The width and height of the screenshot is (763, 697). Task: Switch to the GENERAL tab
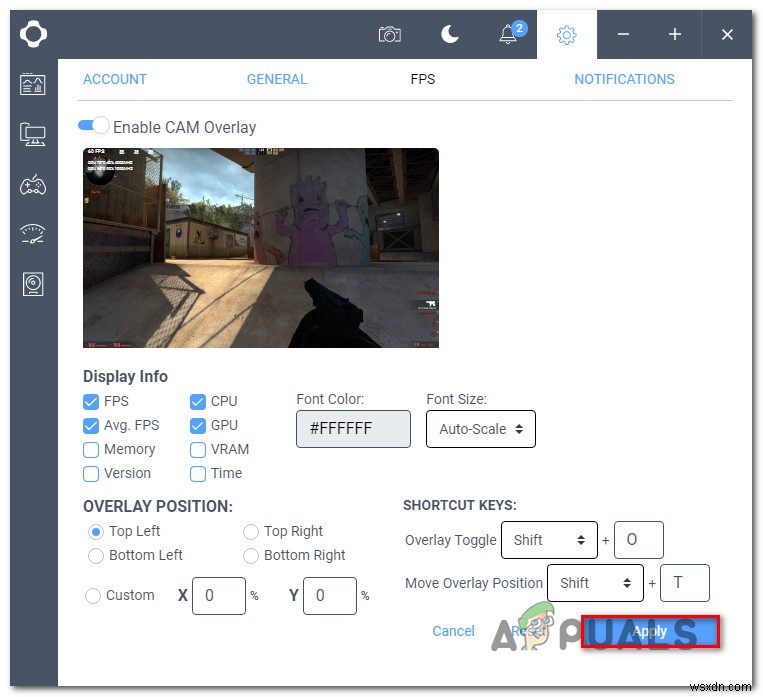276,79
